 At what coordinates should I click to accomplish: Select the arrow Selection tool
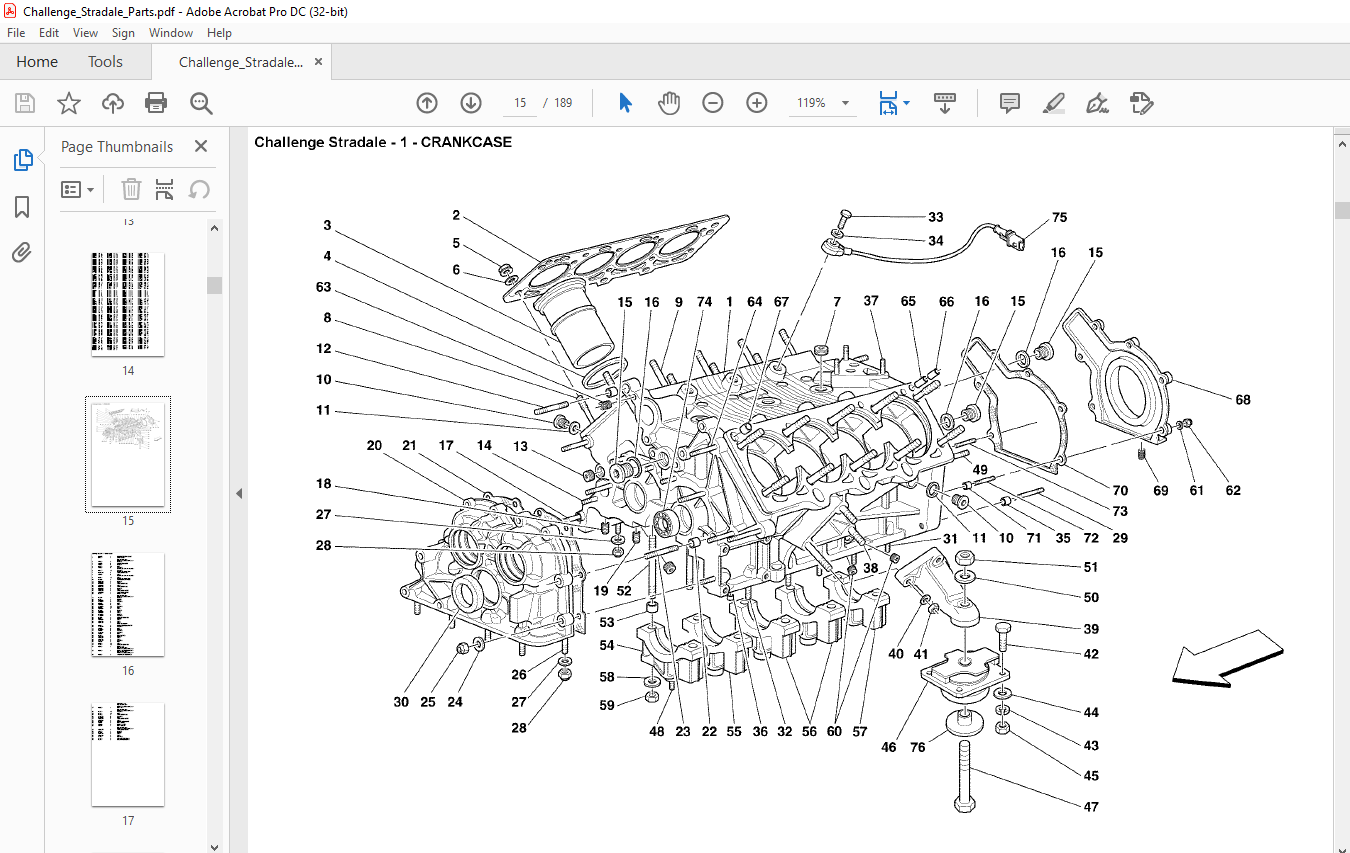(625, 103)
